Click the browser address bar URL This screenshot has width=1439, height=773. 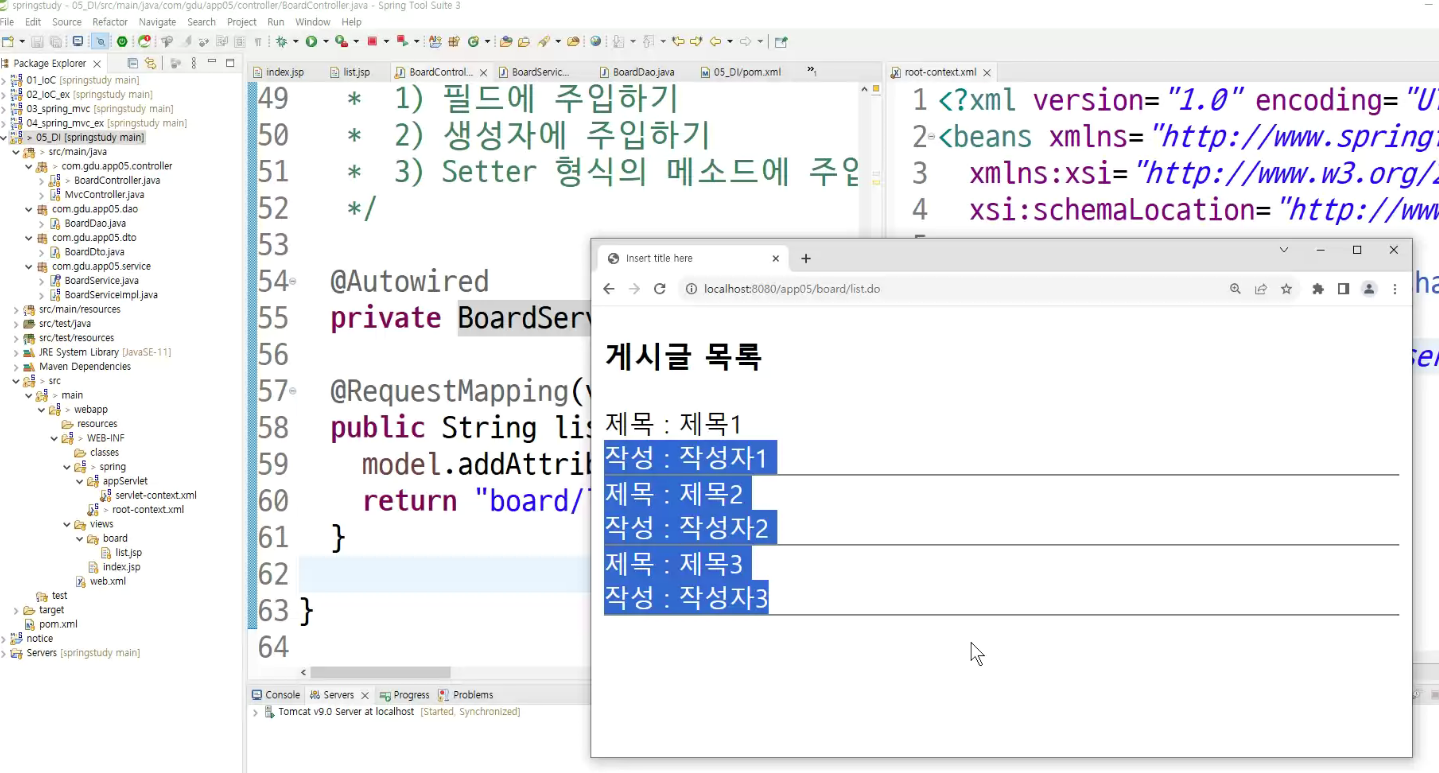(792, 289)
